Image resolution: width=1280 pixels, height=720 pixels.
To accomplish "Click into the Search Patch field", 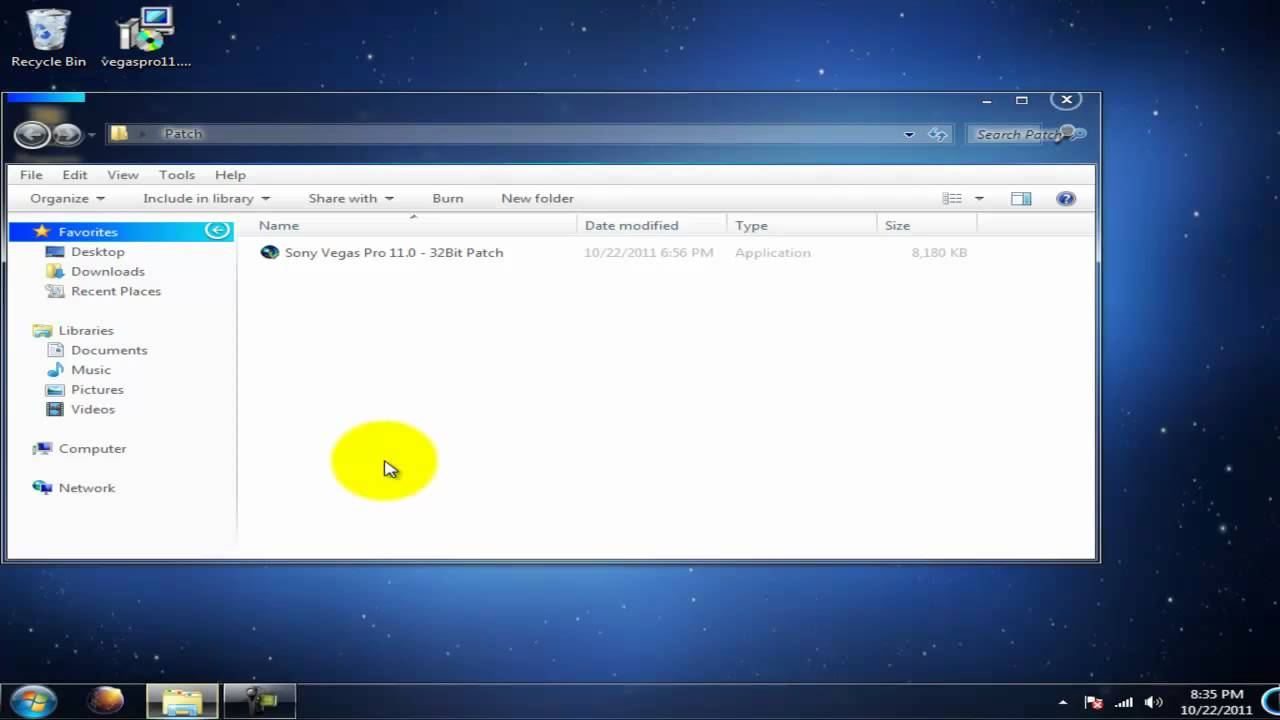I will coord(1017,134).
